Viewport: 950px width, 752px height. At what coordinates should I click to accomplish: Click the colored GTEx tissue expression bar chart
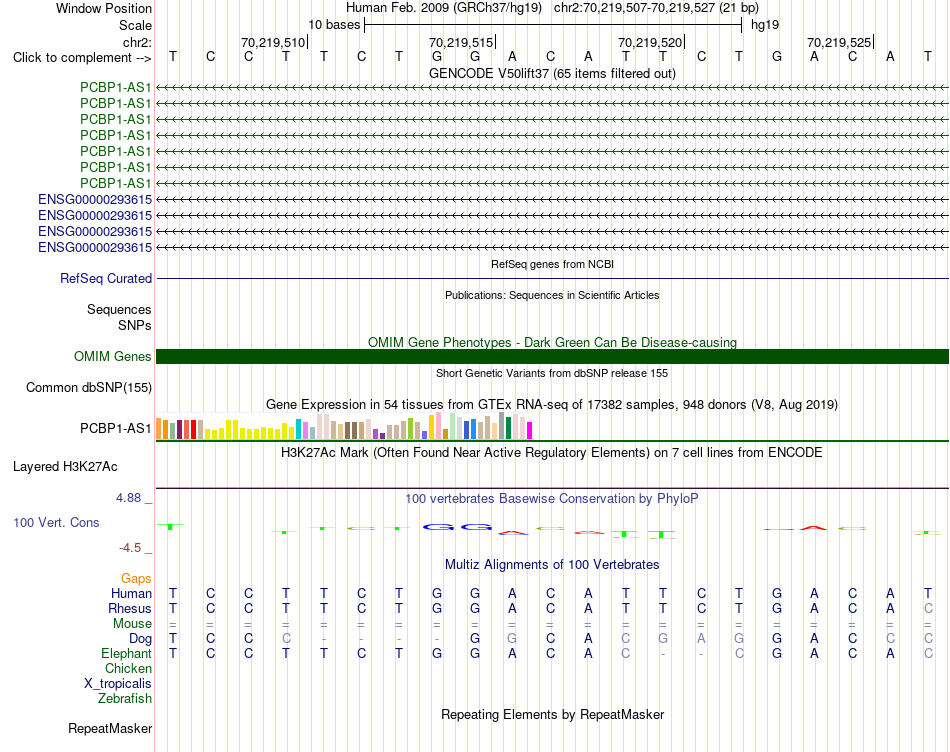tap(344, 426)
